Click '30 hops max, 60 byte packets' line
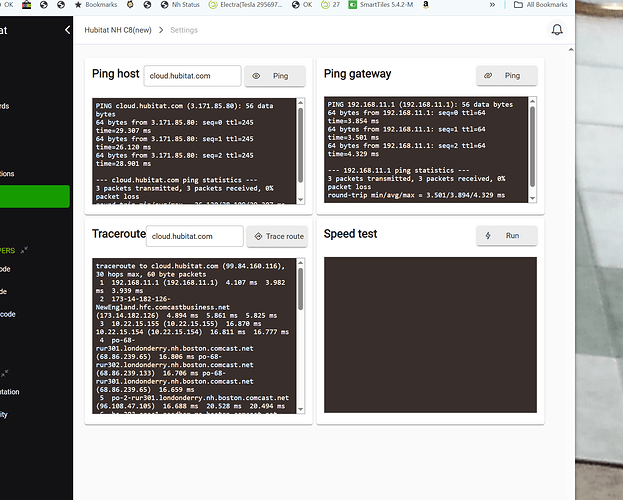623x500 pixels. [151, 274]
